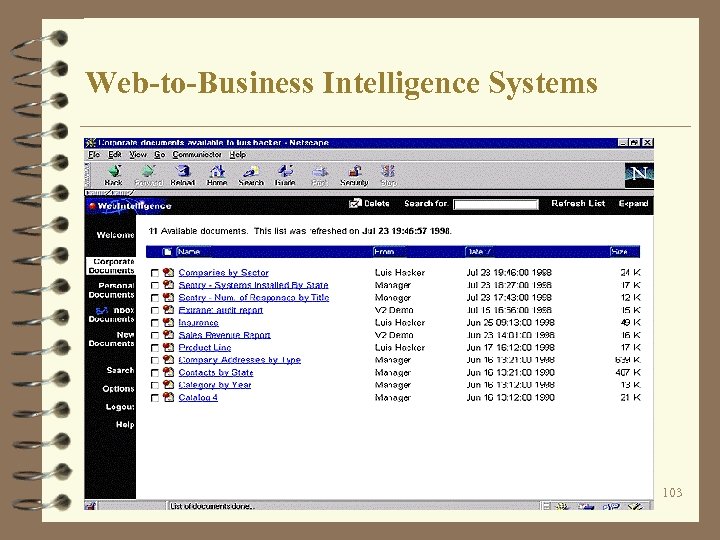This screenshot has height=540, width=720.
Task: Open Options in the sidebar
Action: tap(118, 388)
